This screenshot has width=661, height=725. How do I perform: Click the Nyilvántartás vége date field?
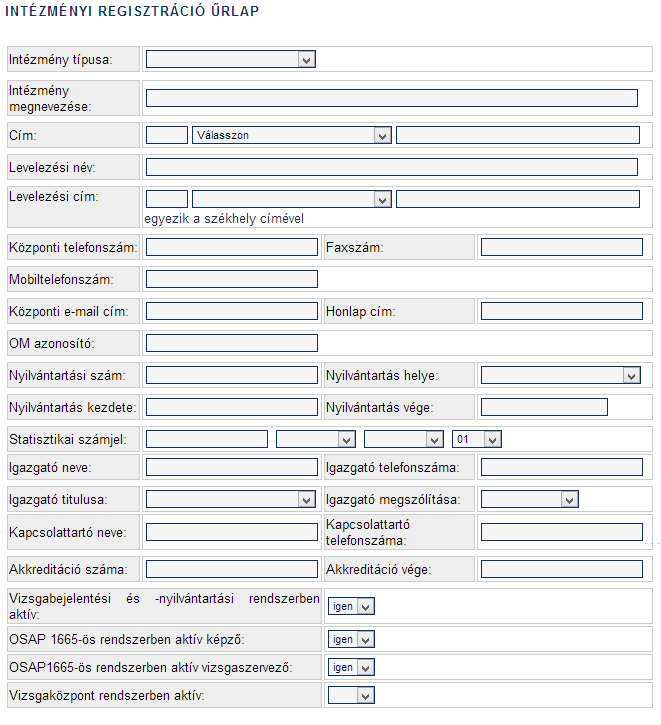coord(544,407)
